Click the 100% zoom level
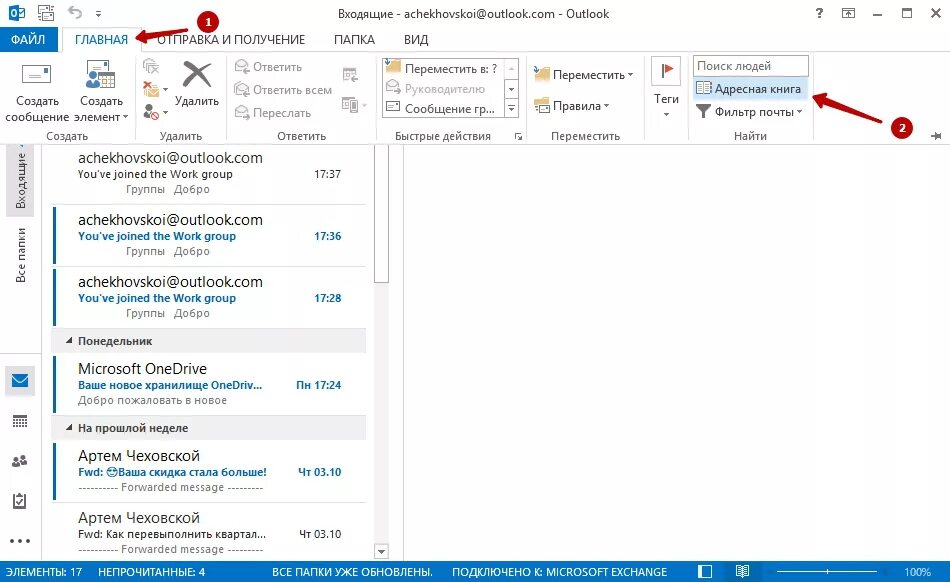950x582 pixels. click(917, 572)
